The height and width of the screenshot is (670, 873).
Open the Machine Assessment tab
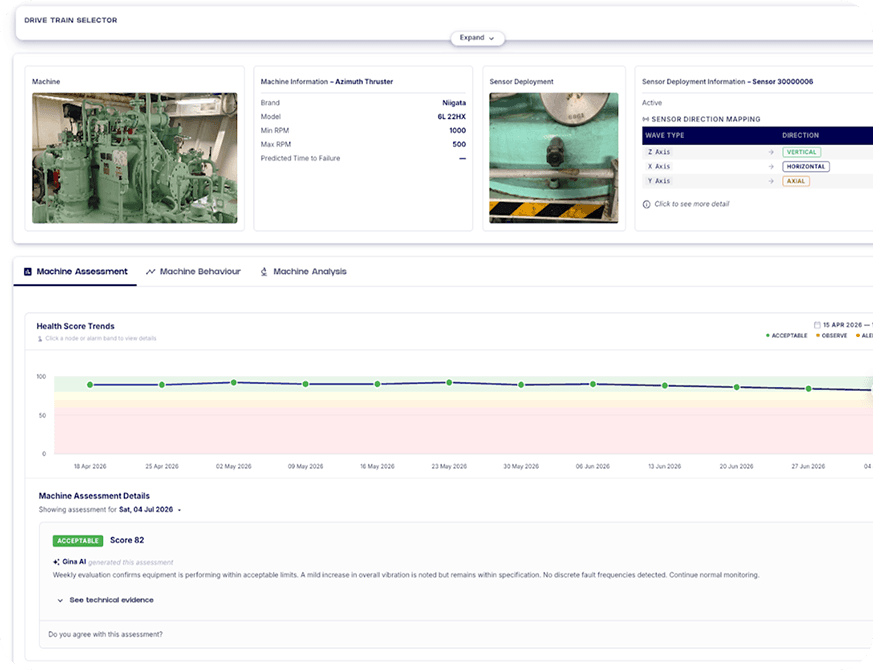(76, 272)
